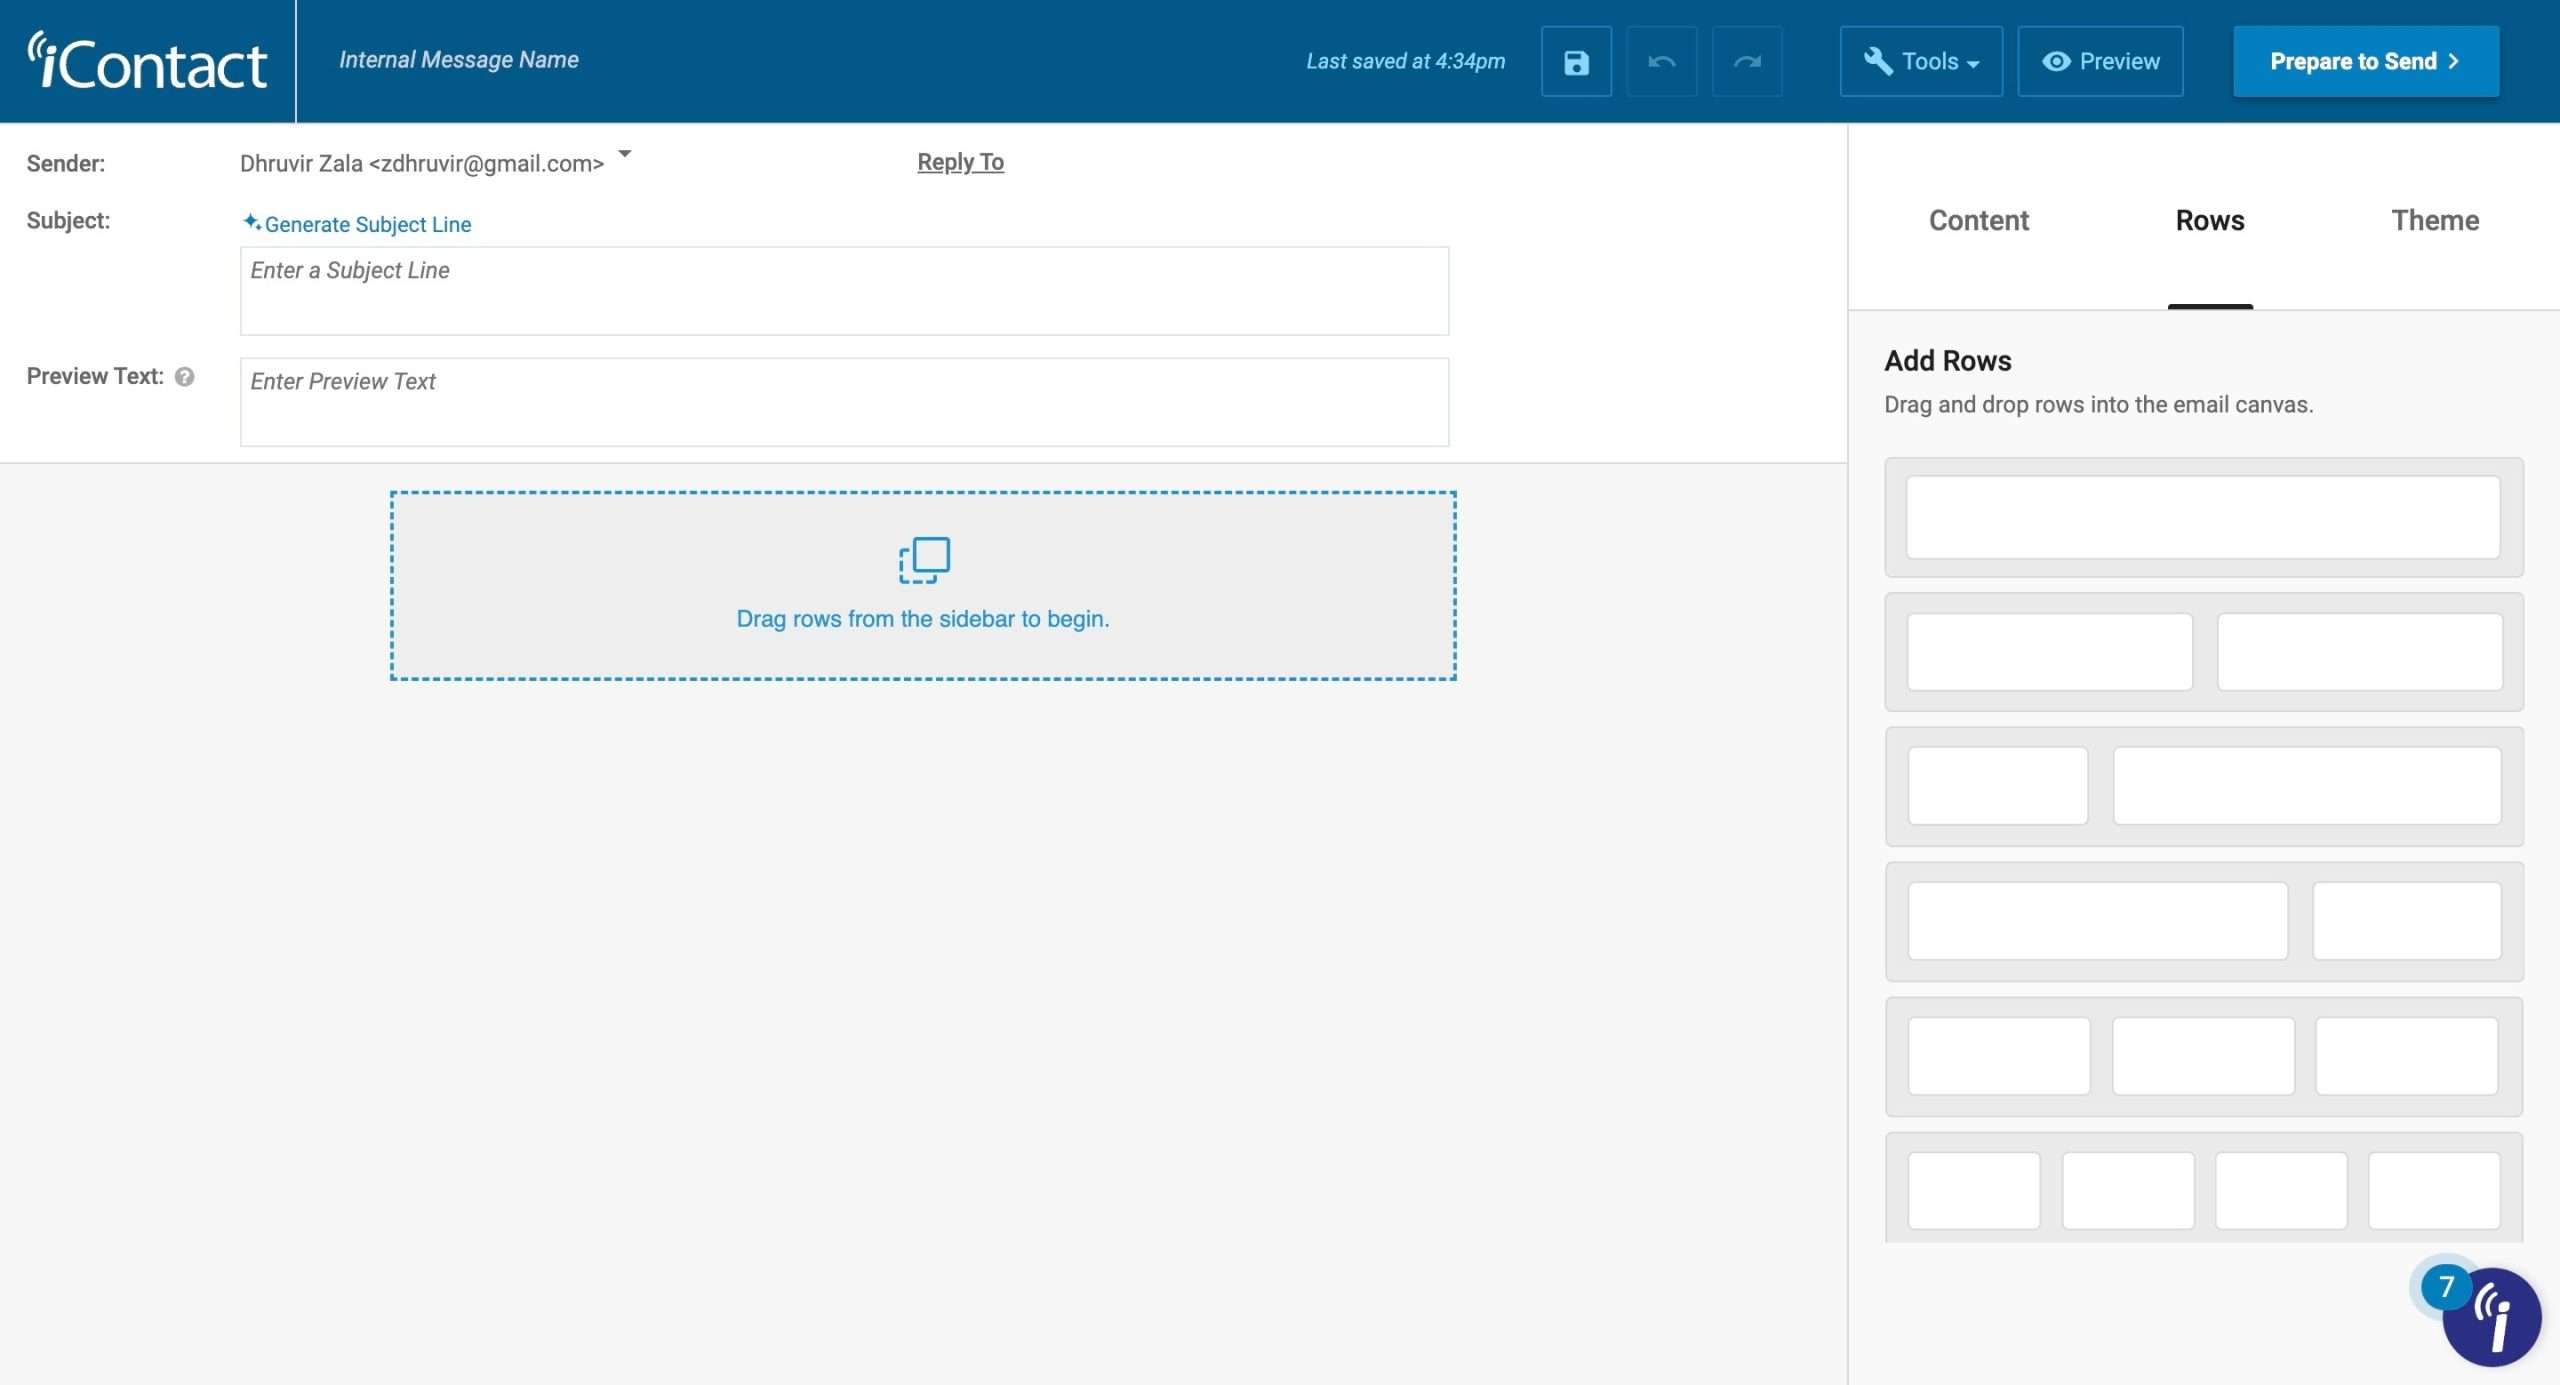Open the support chat widget with 7 notifications

[x=2492, y=1317]
